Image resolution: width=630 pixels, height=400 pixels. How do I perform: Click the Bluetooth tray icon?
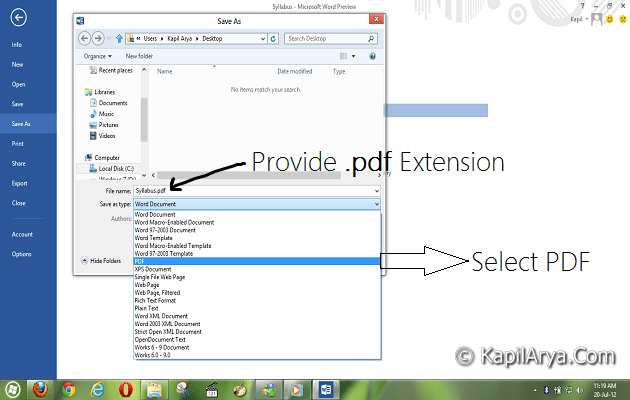[x=546, y=390]
